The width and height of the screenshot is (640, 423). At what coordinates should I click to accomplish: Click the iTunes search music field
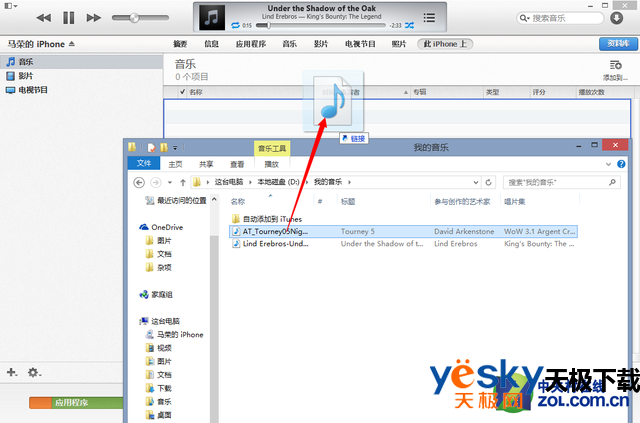(x=560, y=18)
